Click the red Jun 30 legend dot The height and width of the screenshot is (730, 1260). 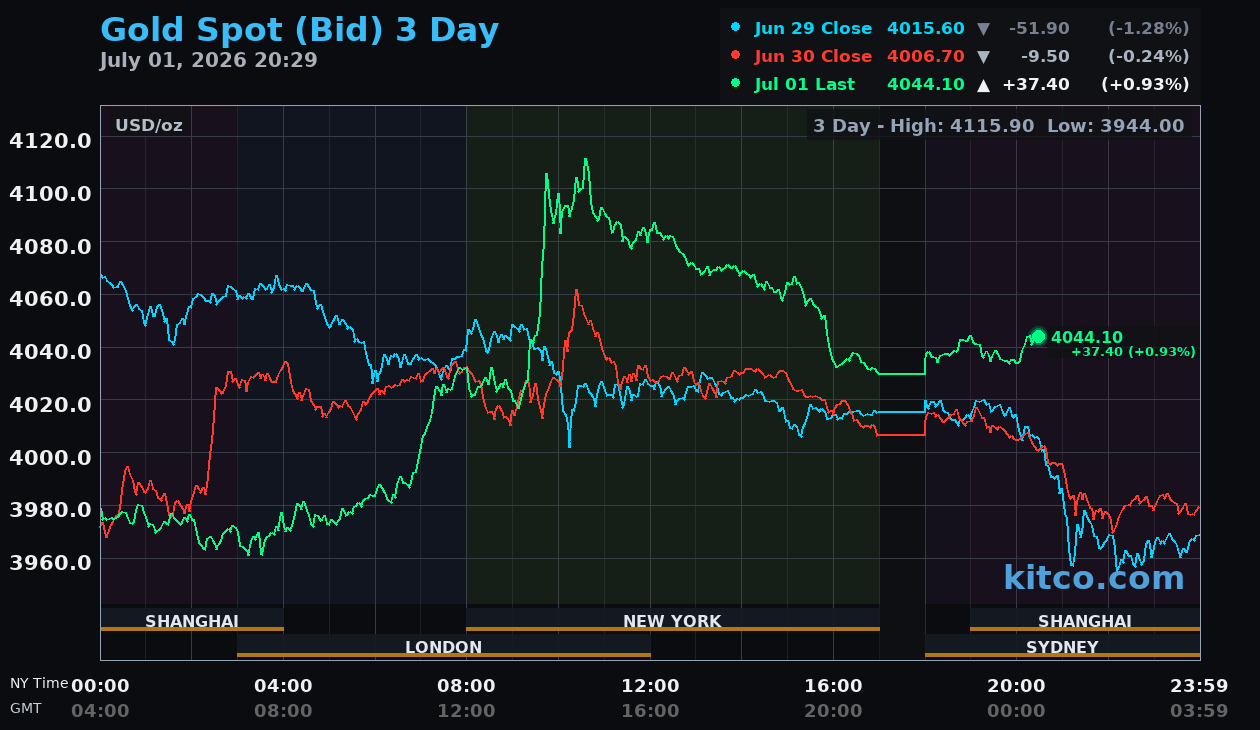(736, 55)
